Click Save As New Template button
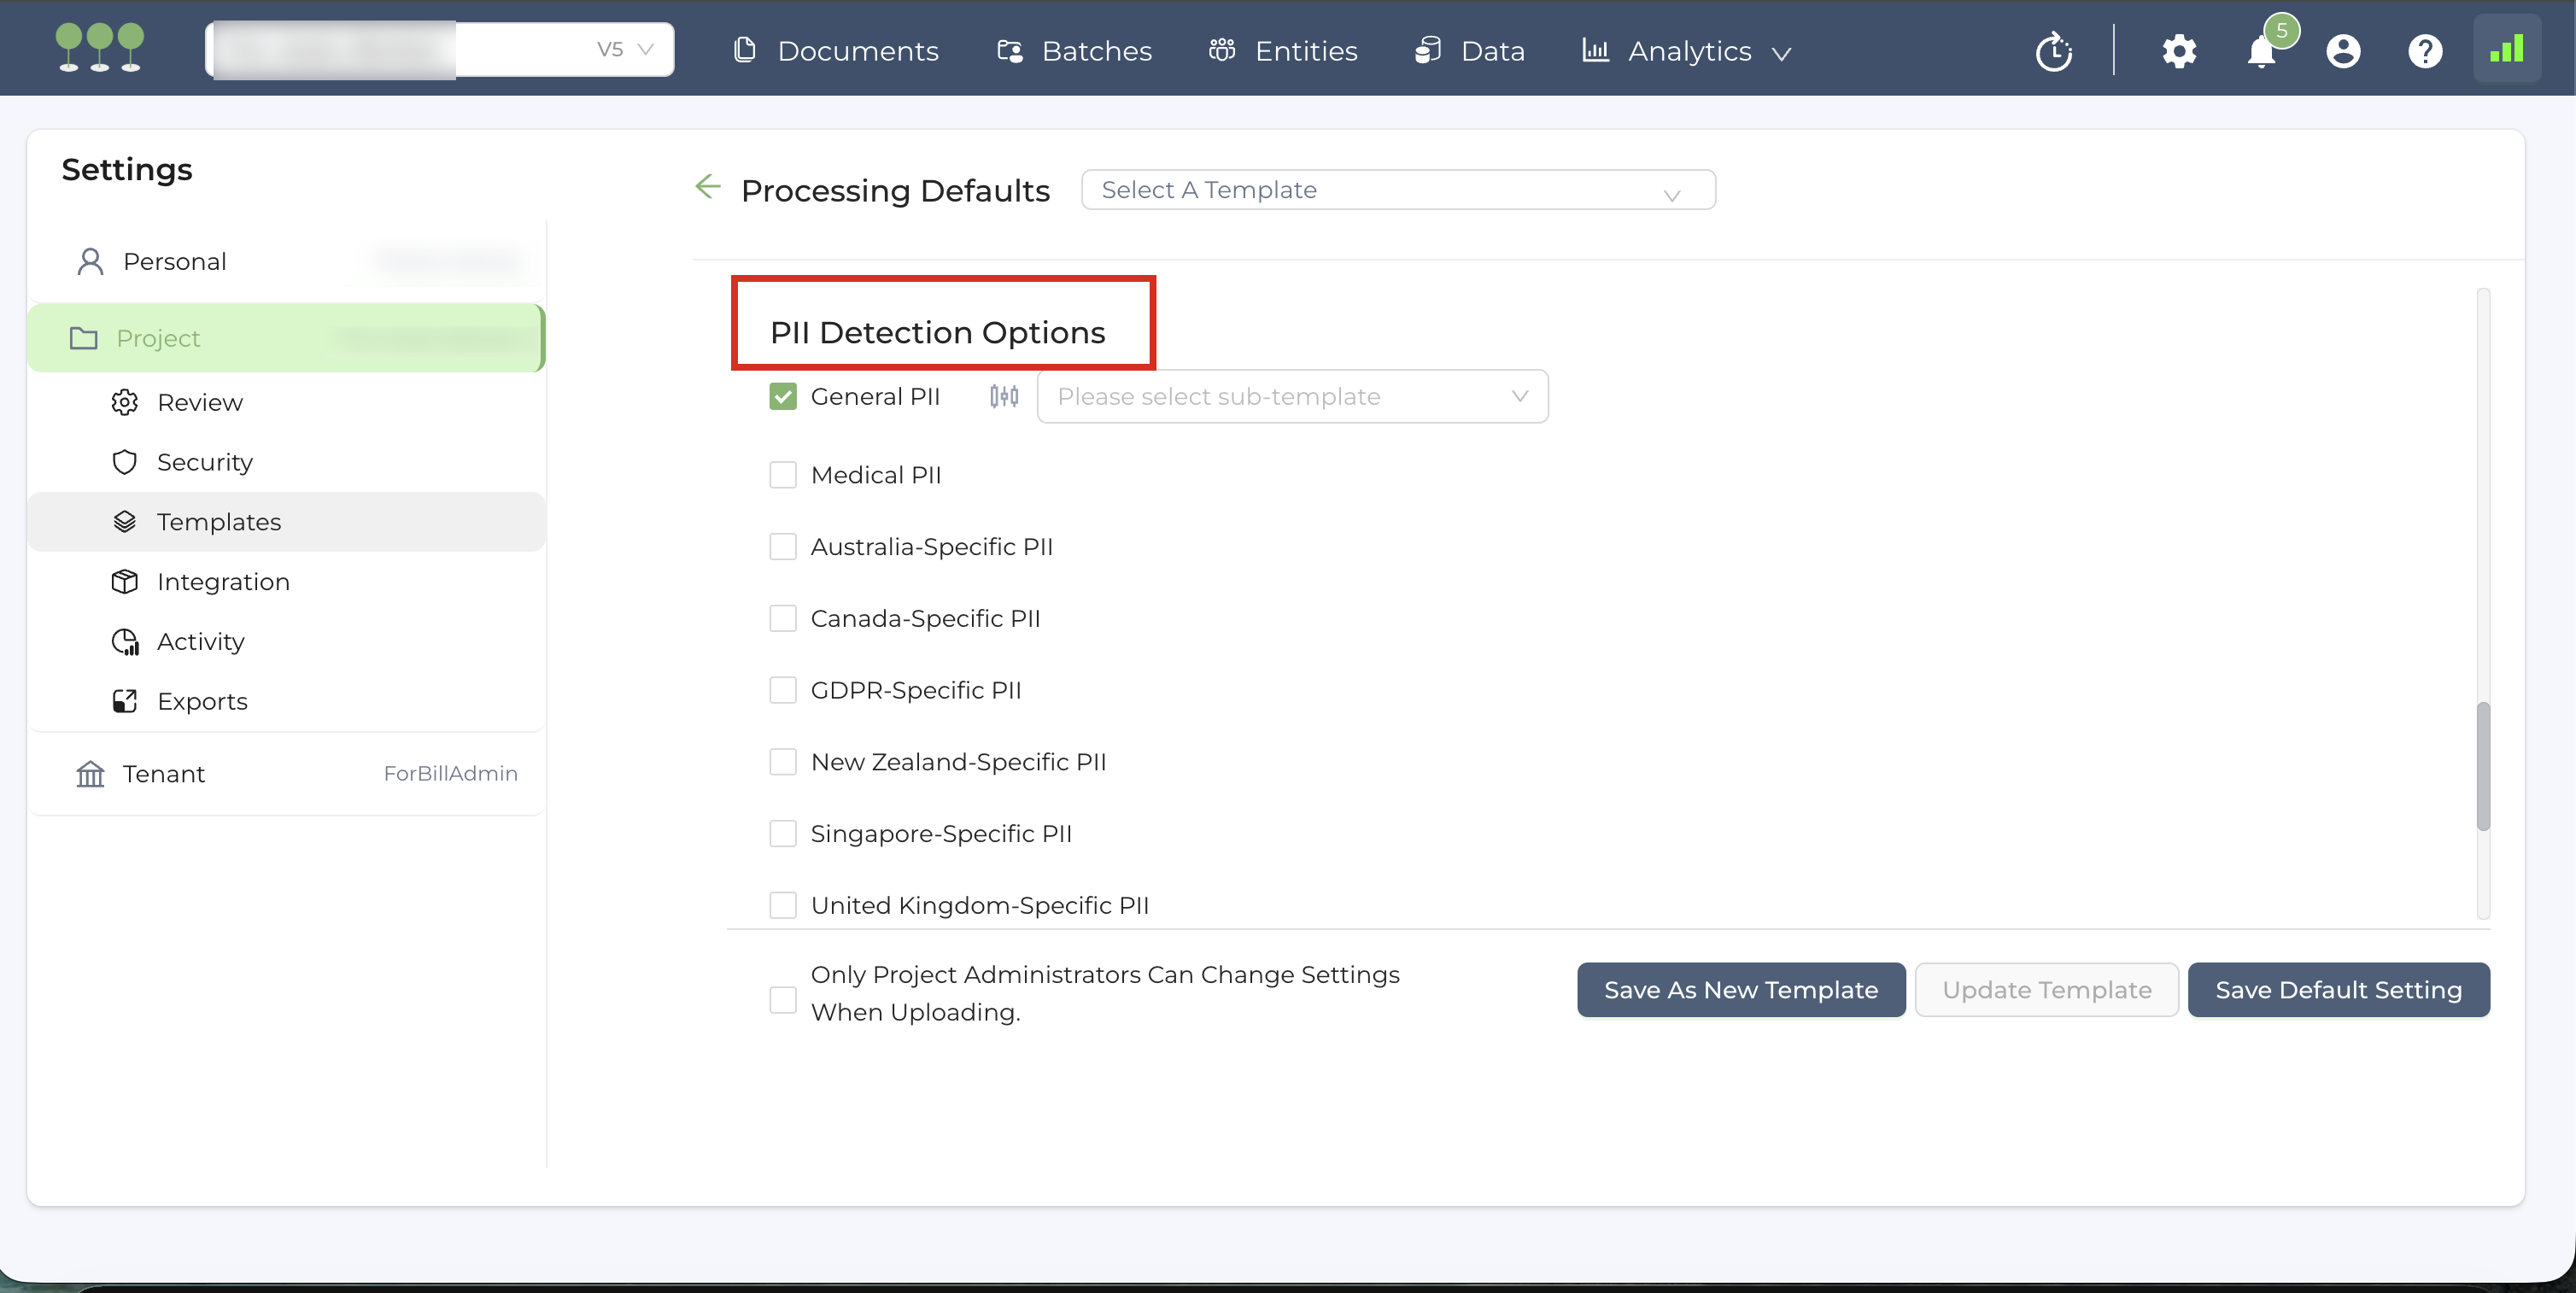The height and width of the screenshot is (1293, 2576). pyautogui.click(x=1740, y=990)
